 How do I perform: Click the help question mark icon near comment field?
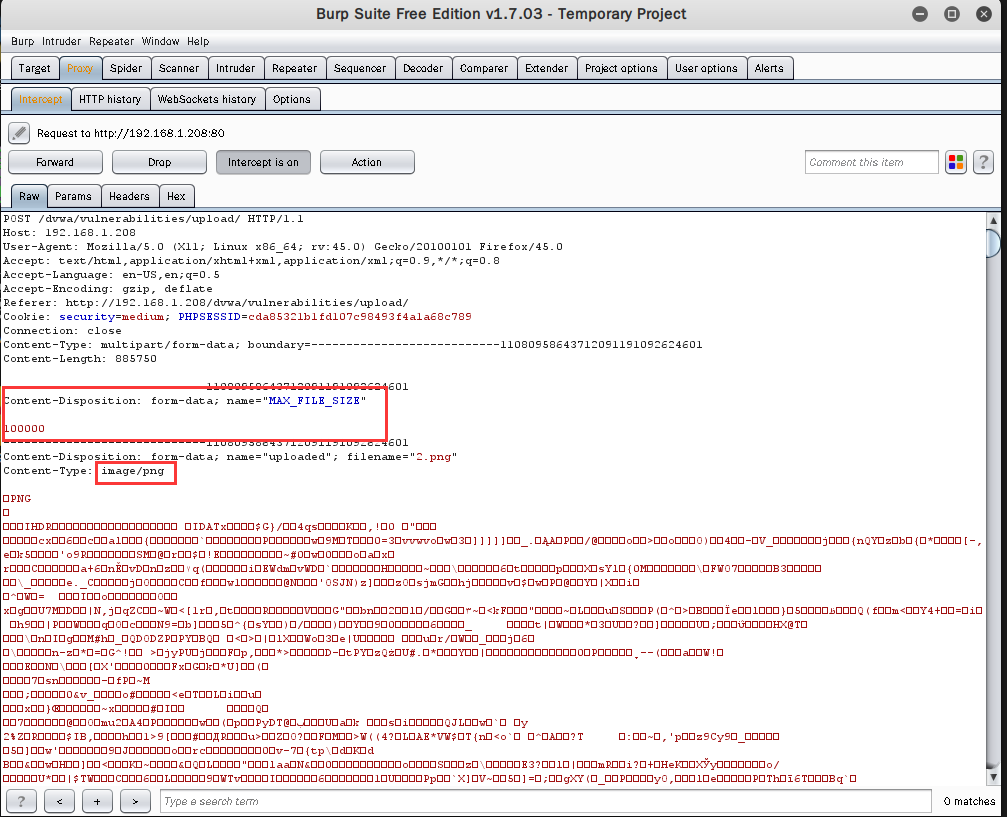coord(983,163)
